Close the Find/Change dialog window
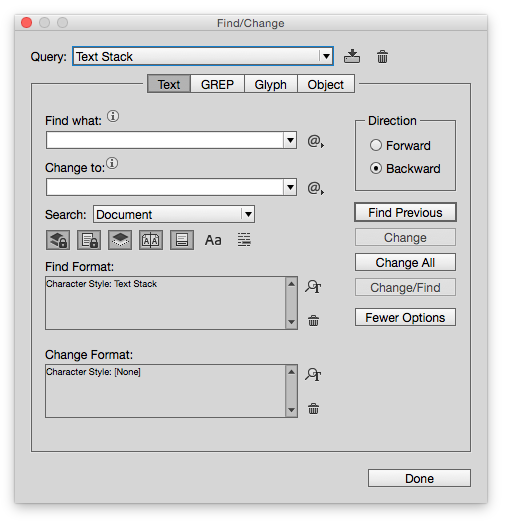 [26, 23]
